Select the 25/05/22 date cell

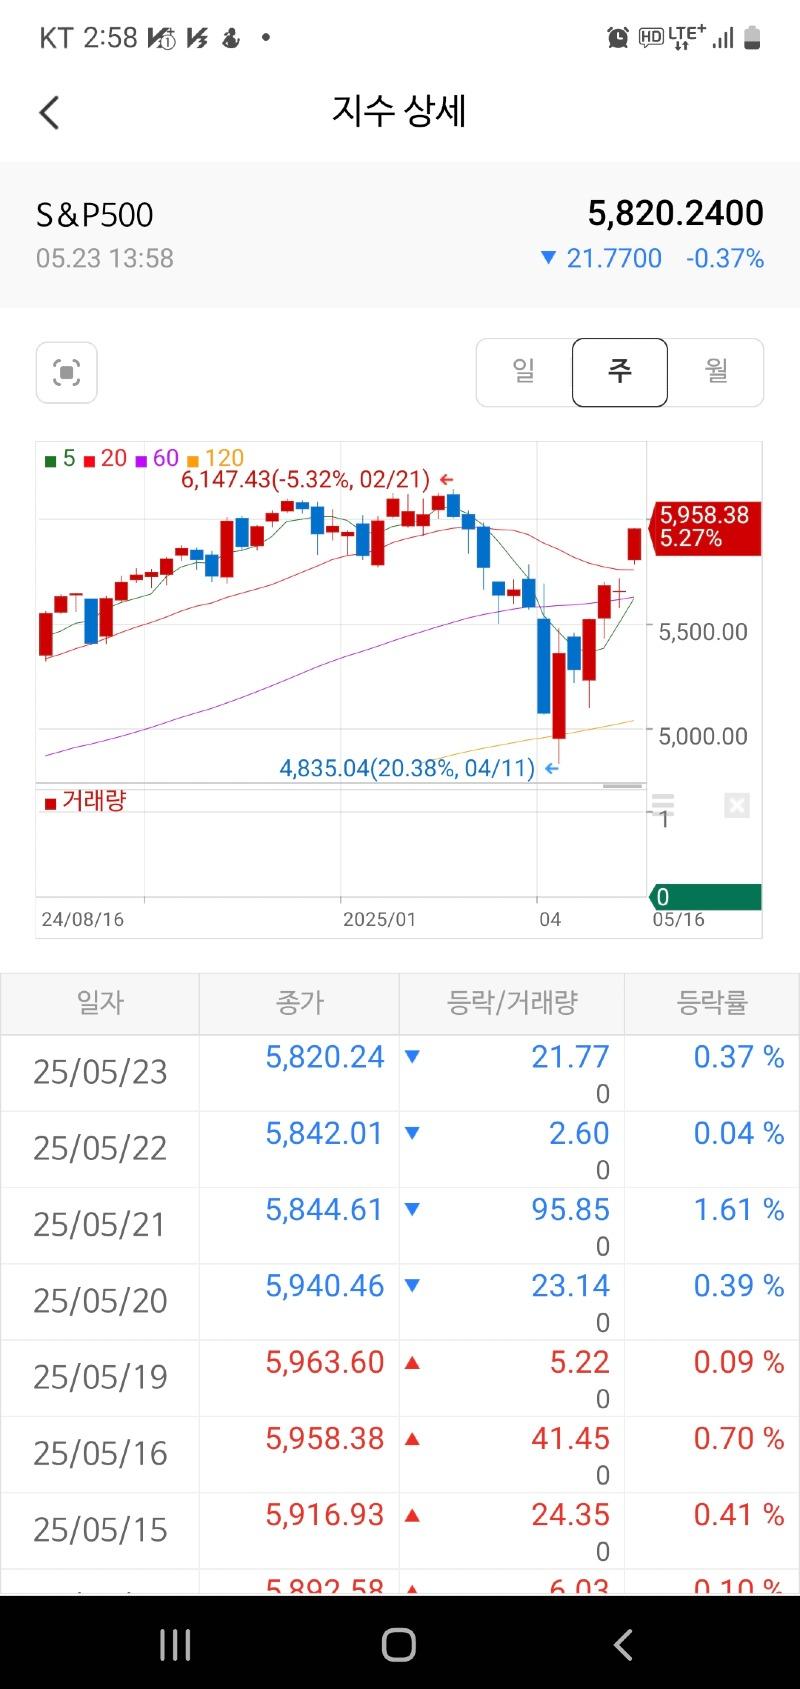(100, 1149)
